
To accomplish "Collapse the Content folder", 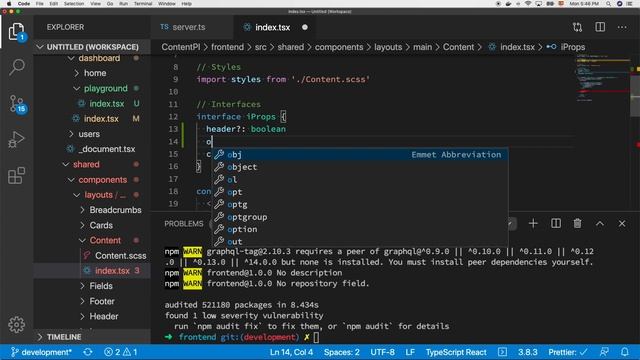I will coord(105,240).
